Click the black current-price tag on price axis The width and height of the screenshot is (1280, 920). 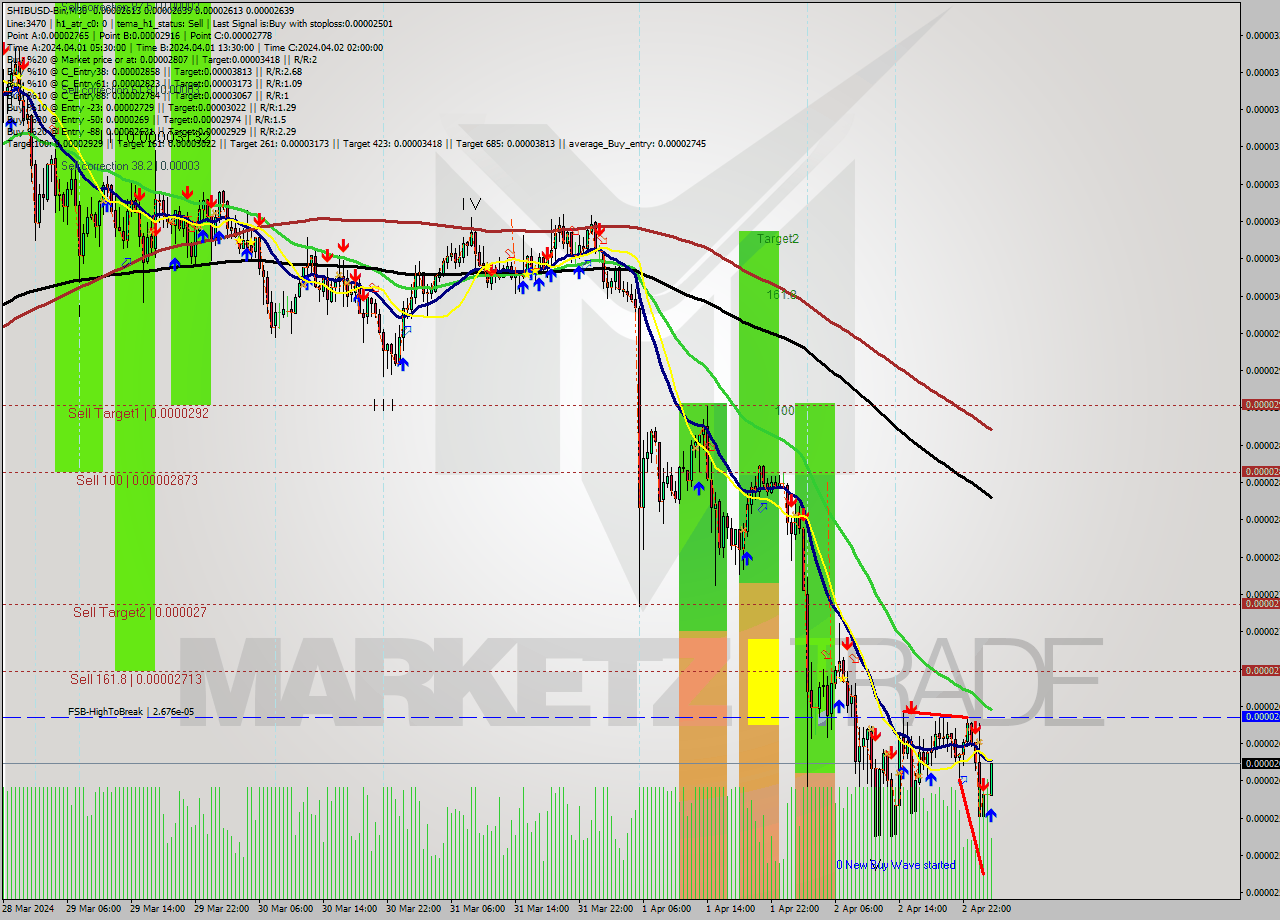pos(1260,763)
